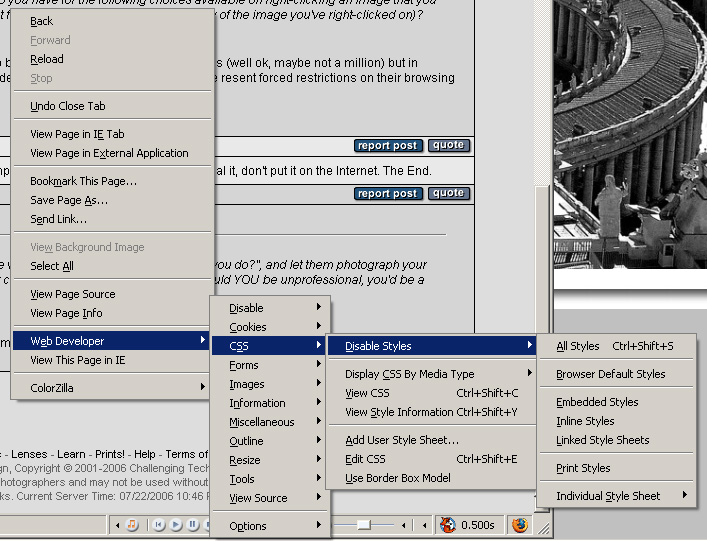Toggle Embedded Styles
Image resolution: width=707 pixels, height=541 pixels.
616,402
